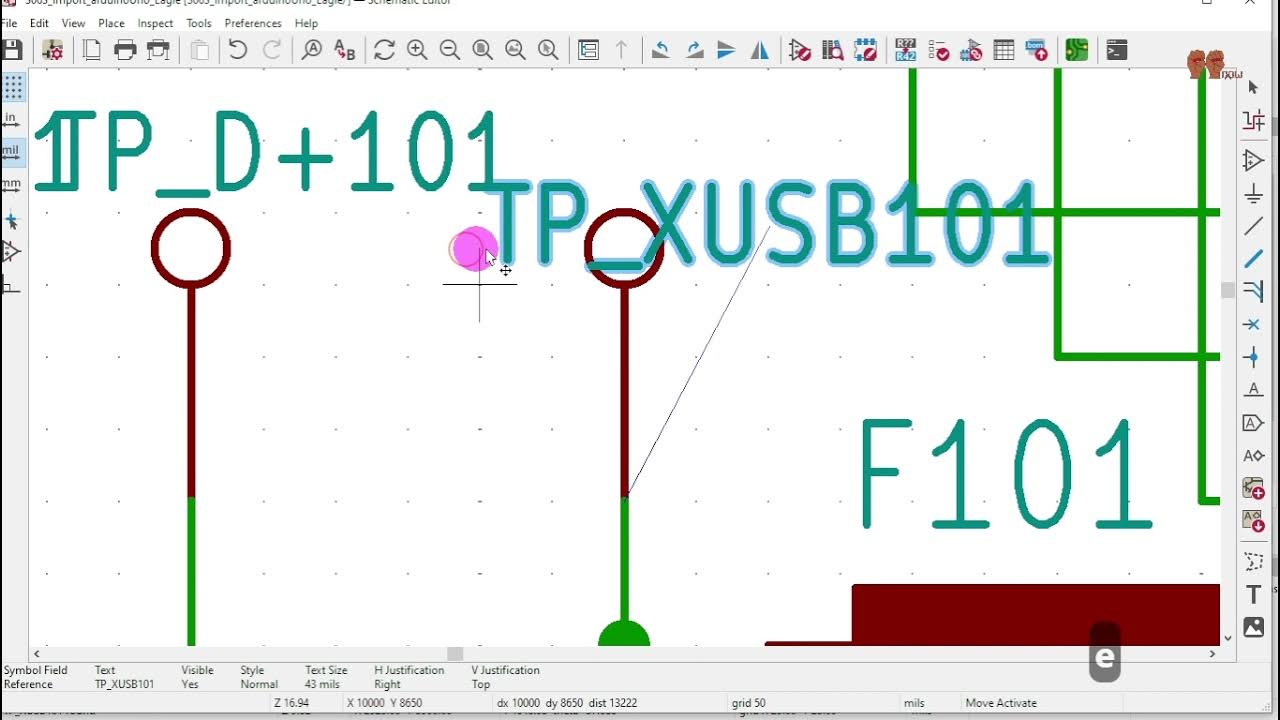Image resolution: width=1280 pixels, height=720 pixels.
Task: Select the Add Bus tool
Action: click(x=1253, y=259)
